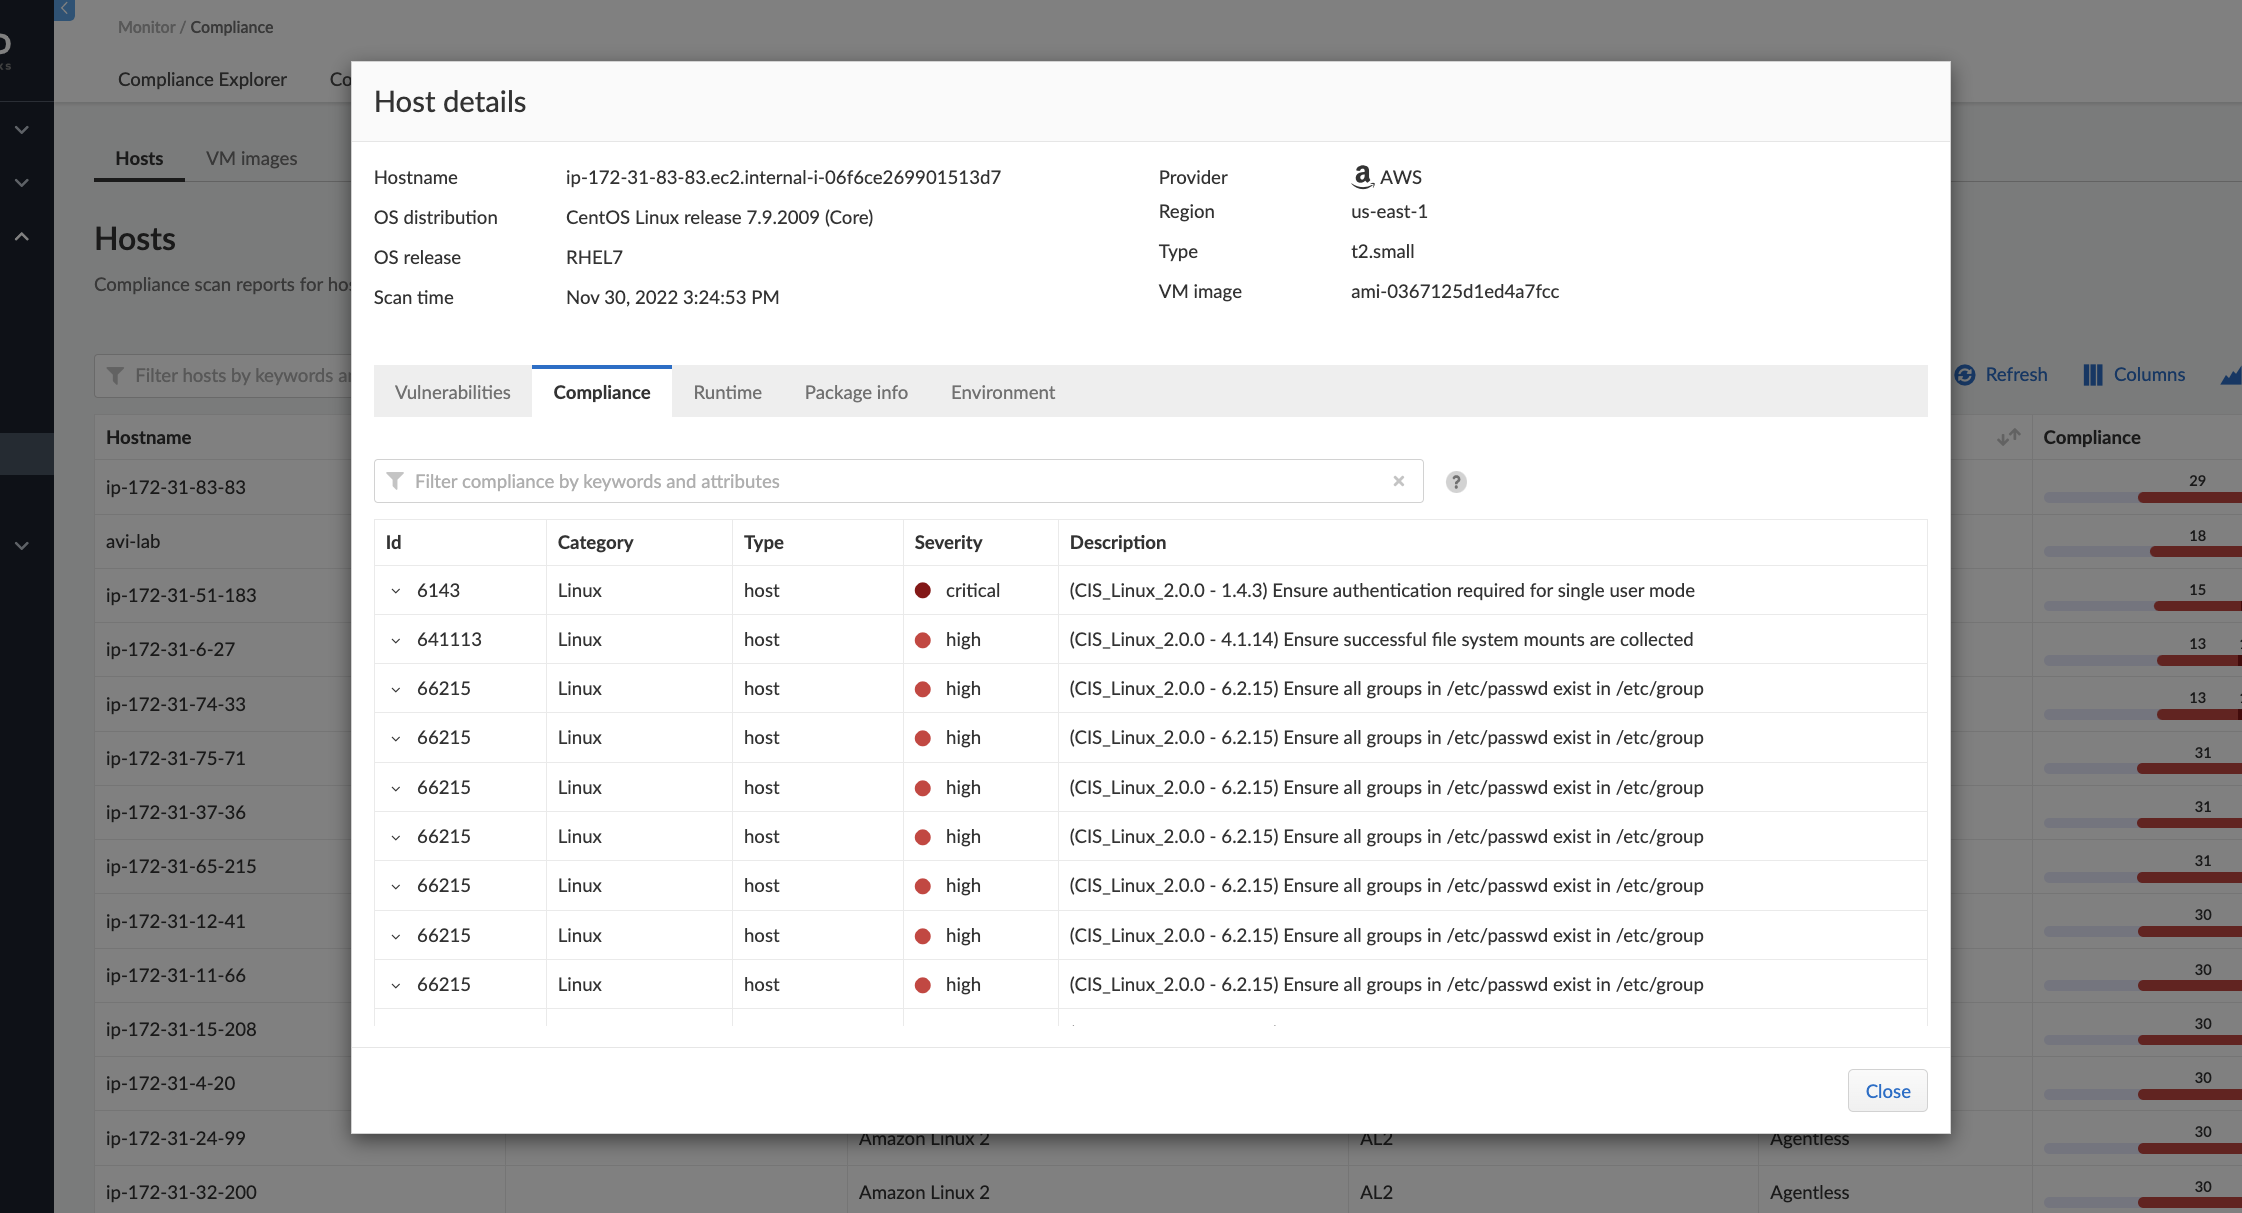Open the Columns icon in the Hosts page behind

pyautogui.click(x=2093, y=374)
